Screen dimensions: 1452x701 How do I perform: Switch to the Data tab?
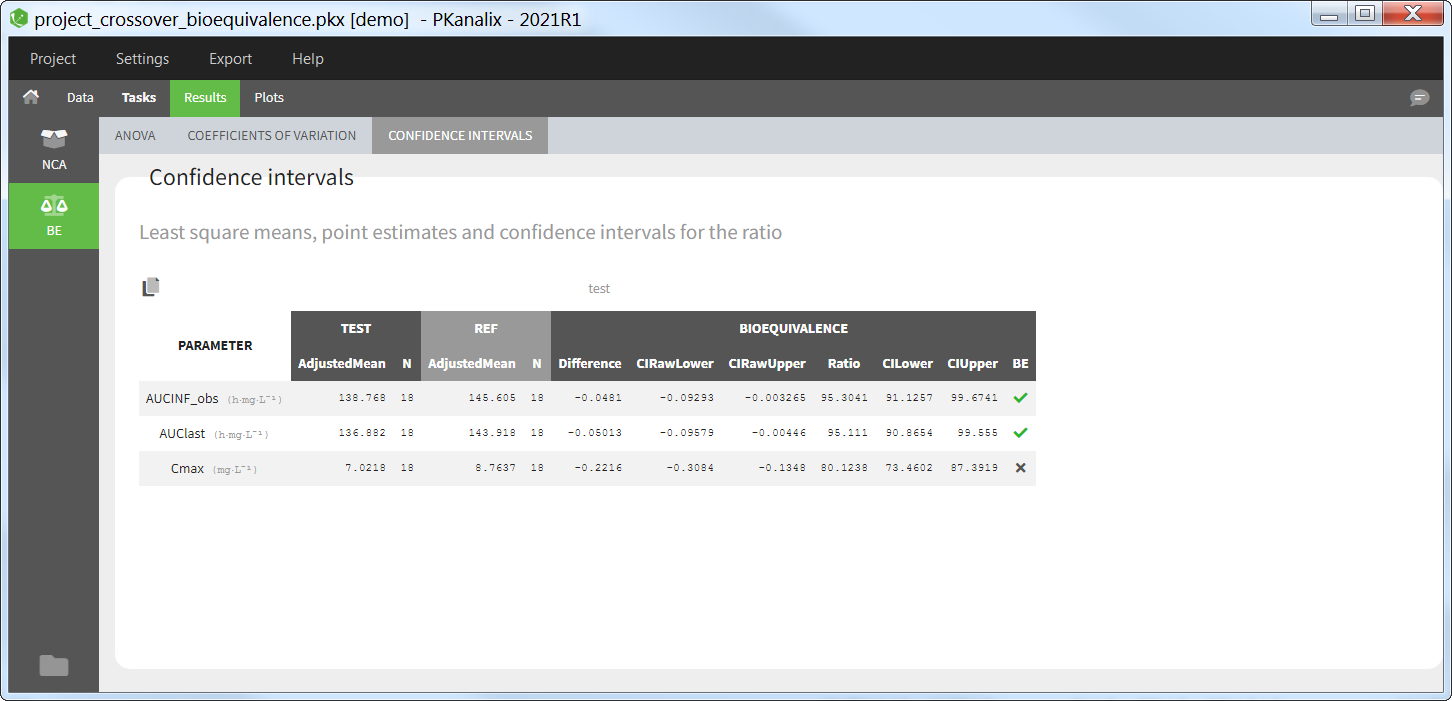(80, 98)
